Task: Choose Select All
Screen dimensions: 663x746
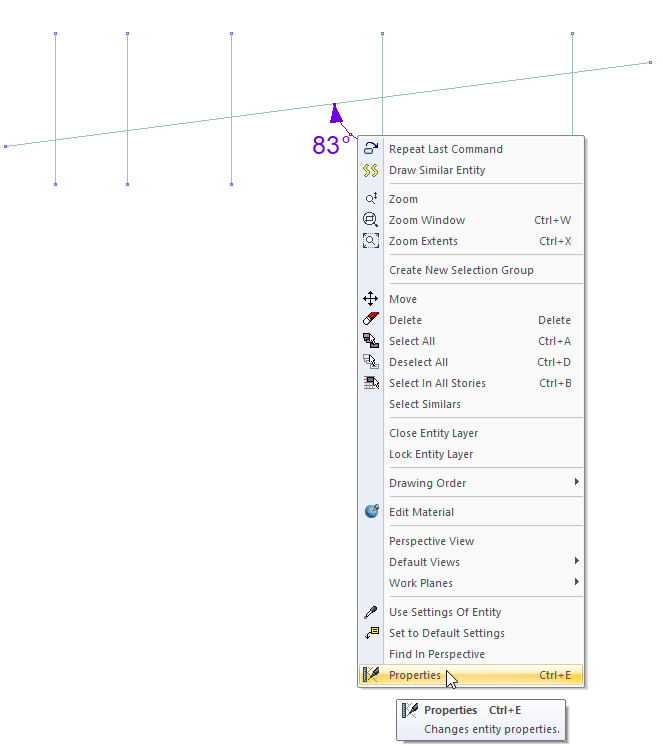Action: [x=471, y=341]
